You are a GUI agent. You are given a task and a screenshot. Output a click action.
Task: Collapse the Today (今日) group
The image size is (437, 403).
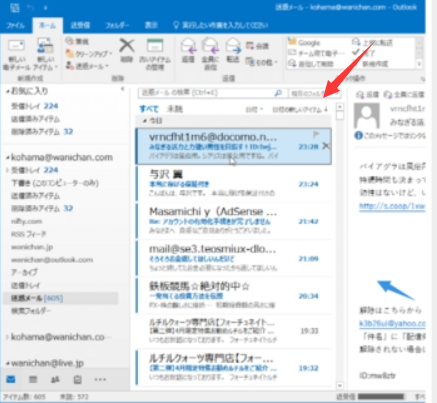point(145,121)
